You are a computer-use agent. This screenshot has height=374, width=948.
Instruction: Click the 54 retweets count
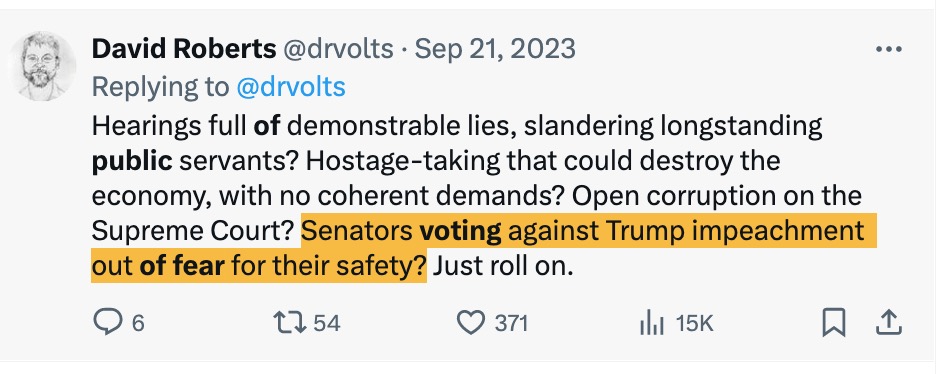tap(327, 323)
